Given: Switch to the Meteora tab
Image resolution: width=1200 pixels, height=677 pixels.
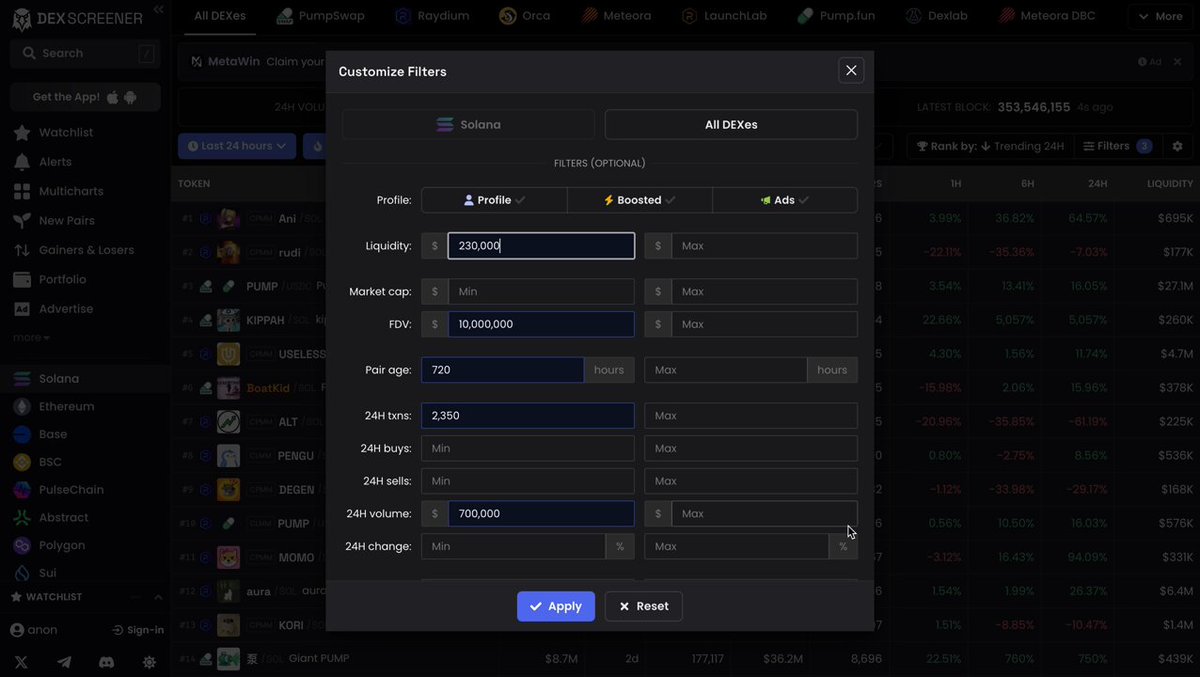Looking at the screenshot, I should [x=616, y=16].
